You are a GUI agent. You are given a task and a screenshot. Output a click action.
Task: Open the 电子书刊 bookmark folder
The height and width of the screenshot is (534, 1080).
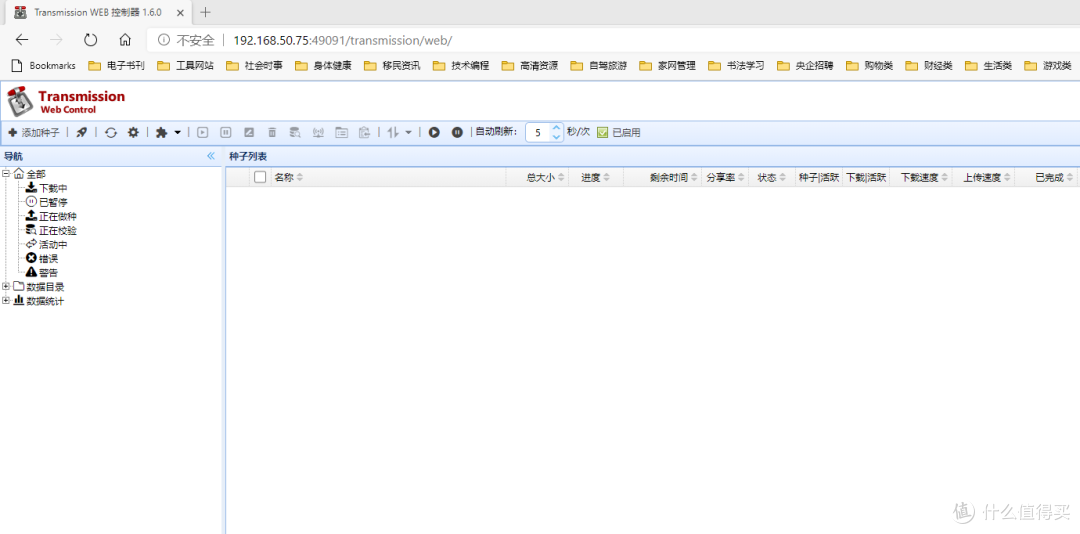click(x=116, y=66)
